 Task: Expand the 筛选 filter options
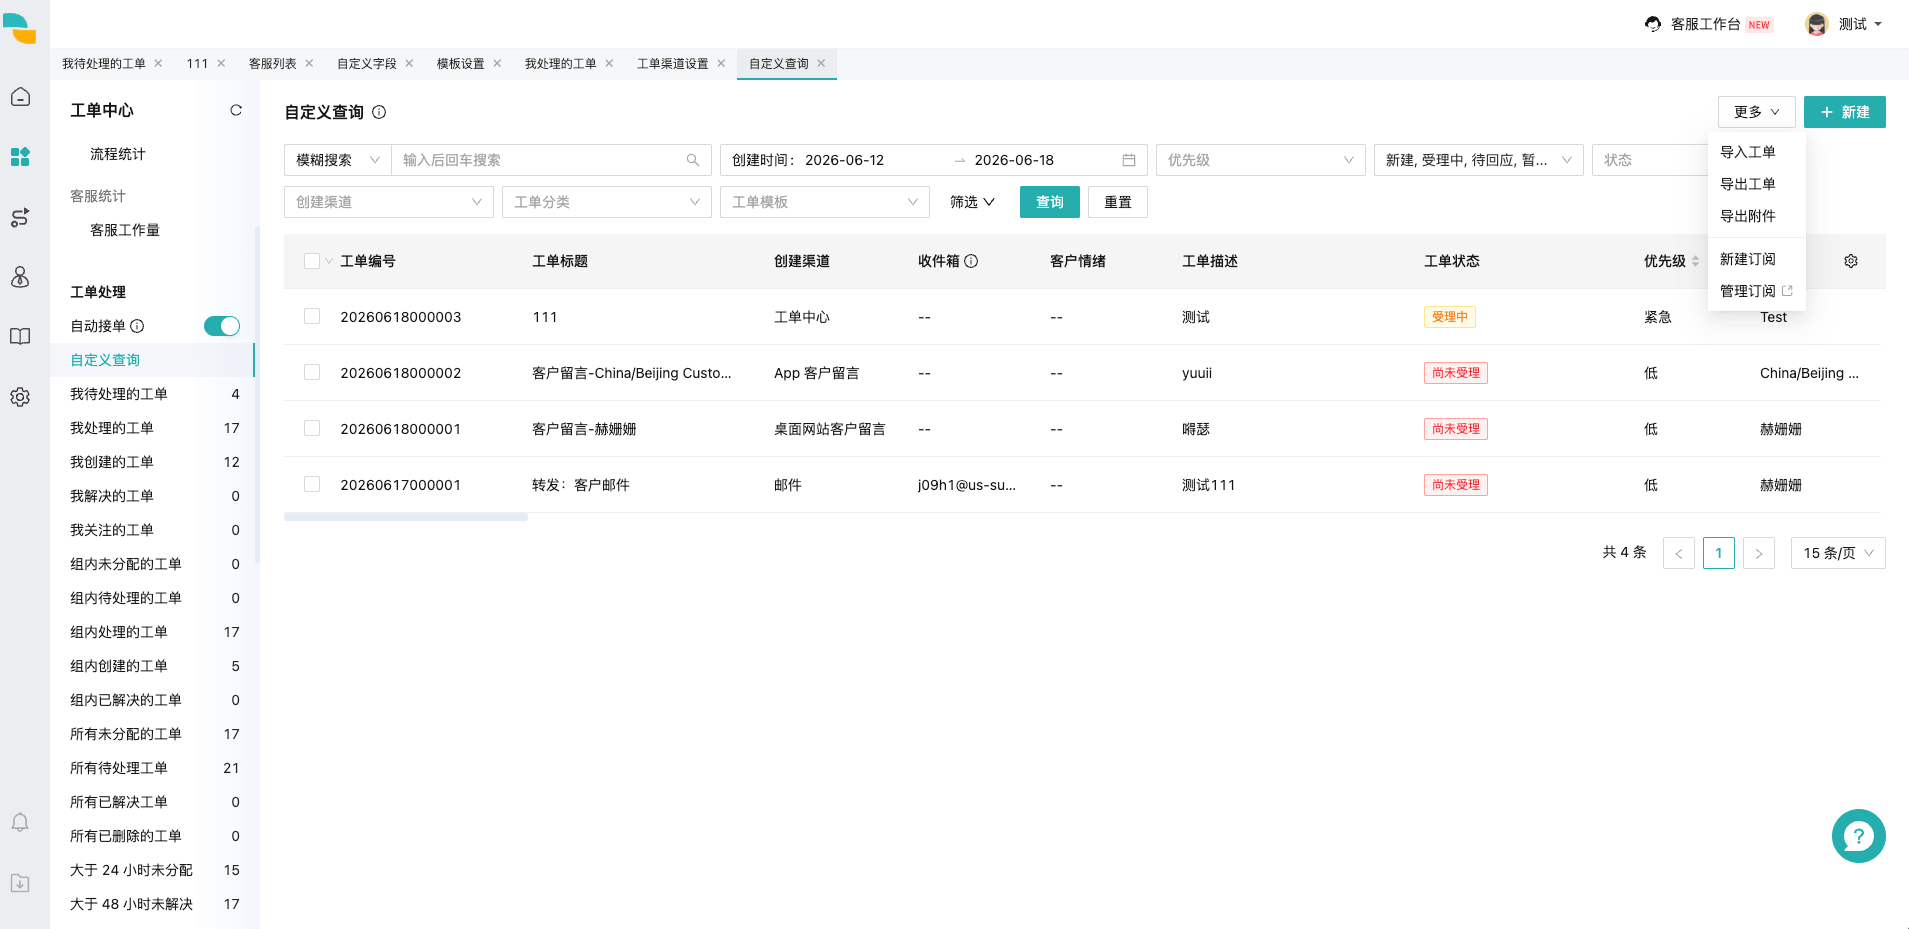972,202
